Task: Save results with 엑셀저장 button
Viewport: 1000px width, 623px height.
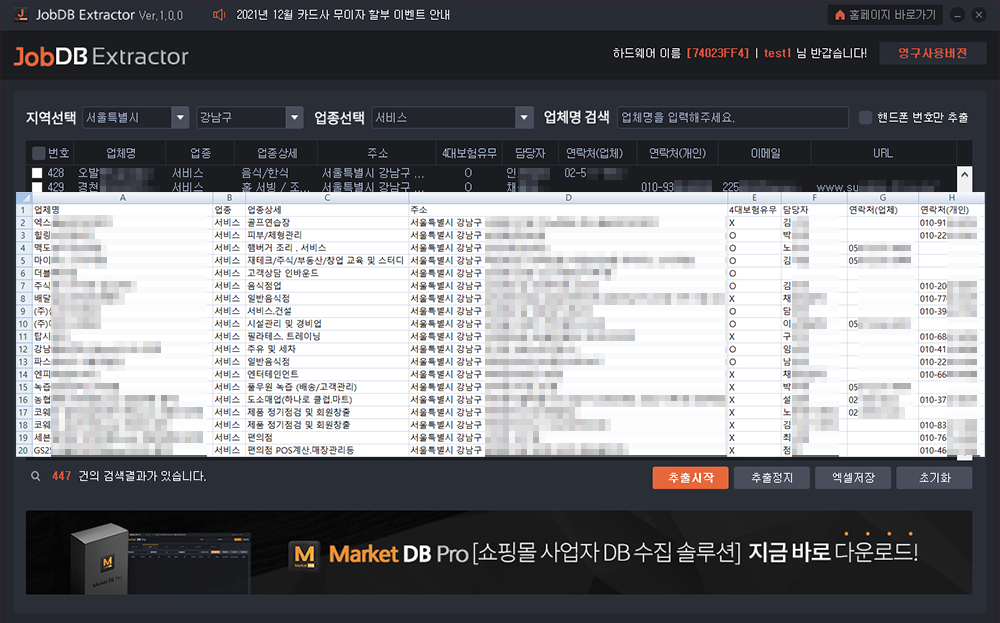Action: tap(853, 478)
